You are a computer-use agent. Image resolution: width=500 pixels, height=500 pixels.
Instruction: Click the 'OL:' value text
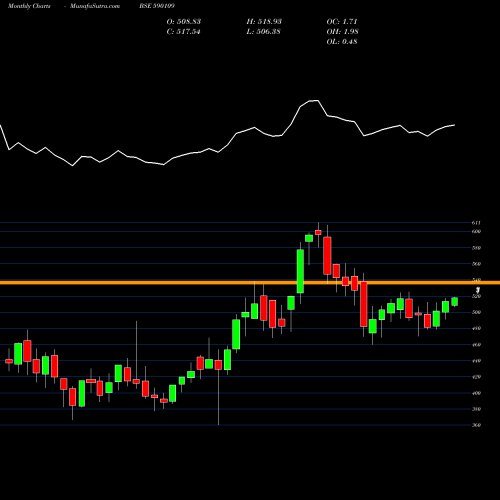(342, 42)
